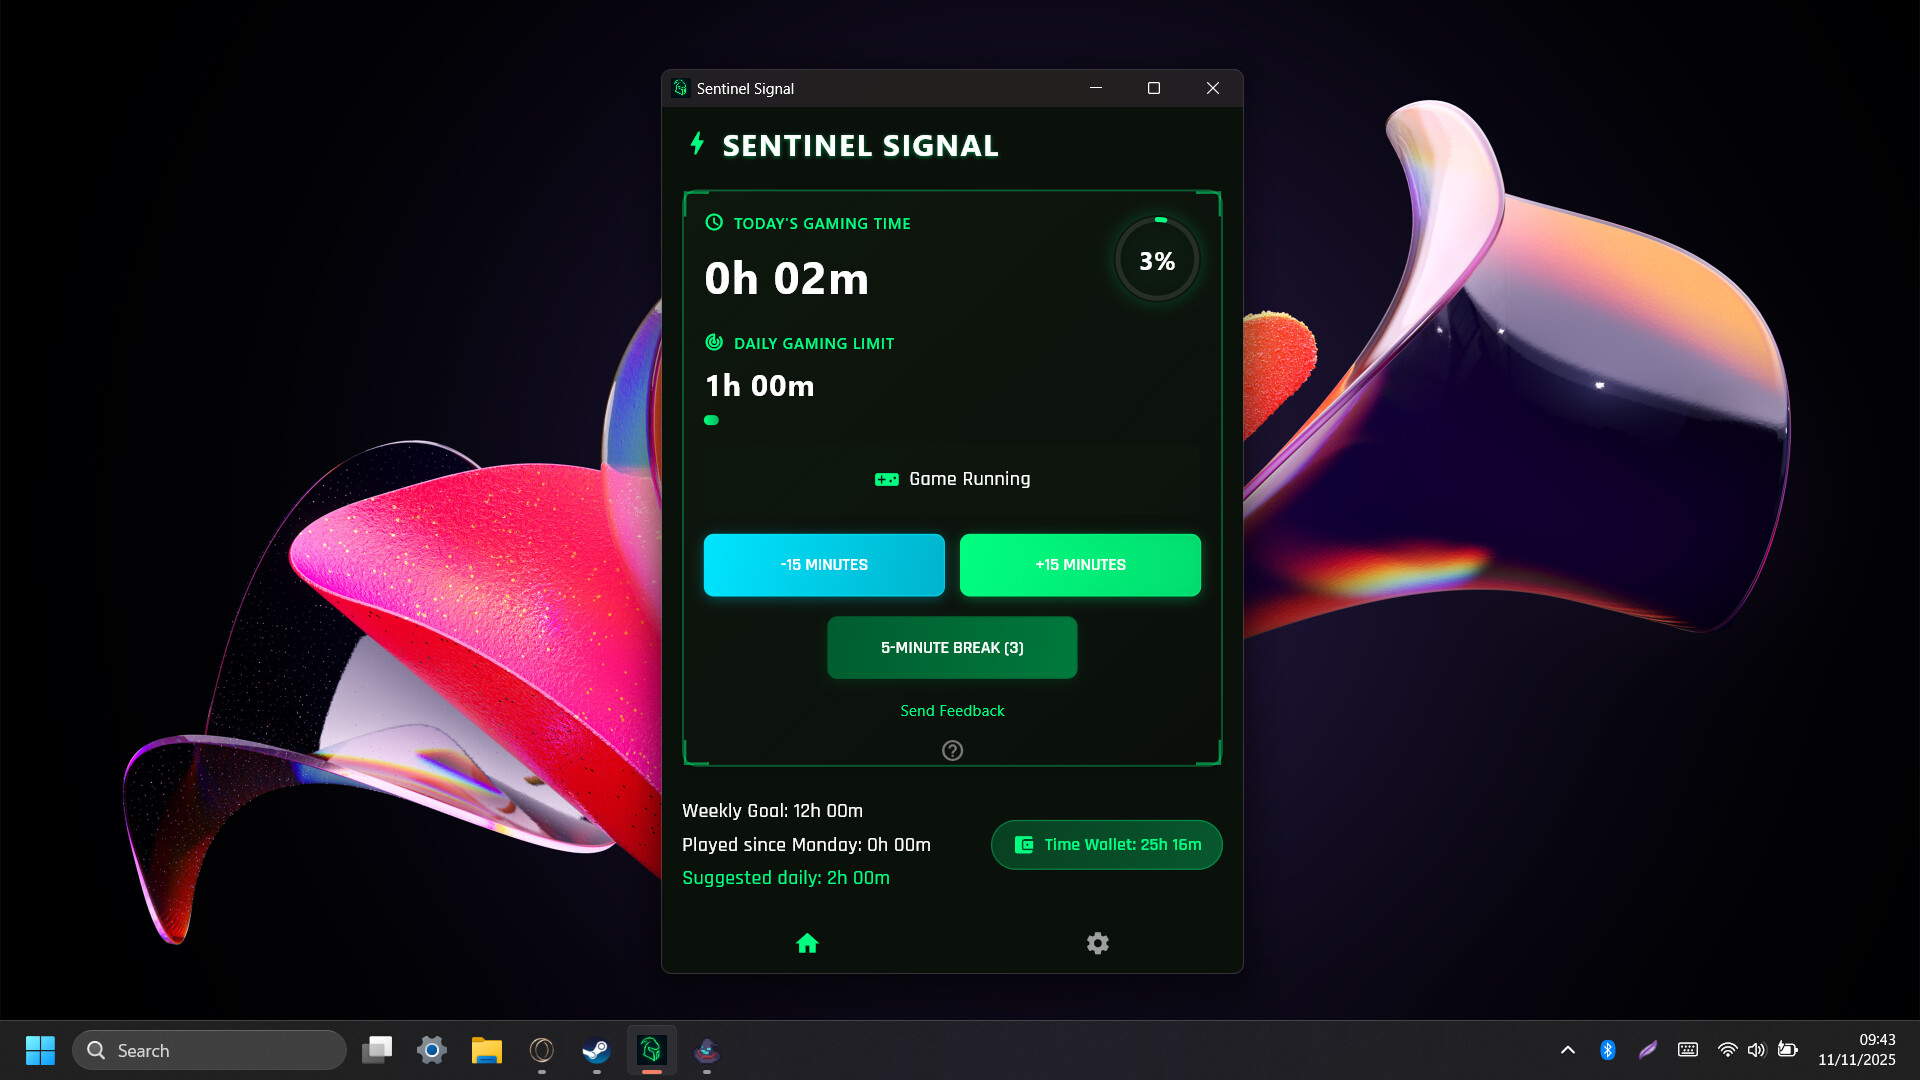This screenshot has width=1920, height=1080.
Task: Click the clock icon by Today's Gaming Time
Action: coord(713,223)
